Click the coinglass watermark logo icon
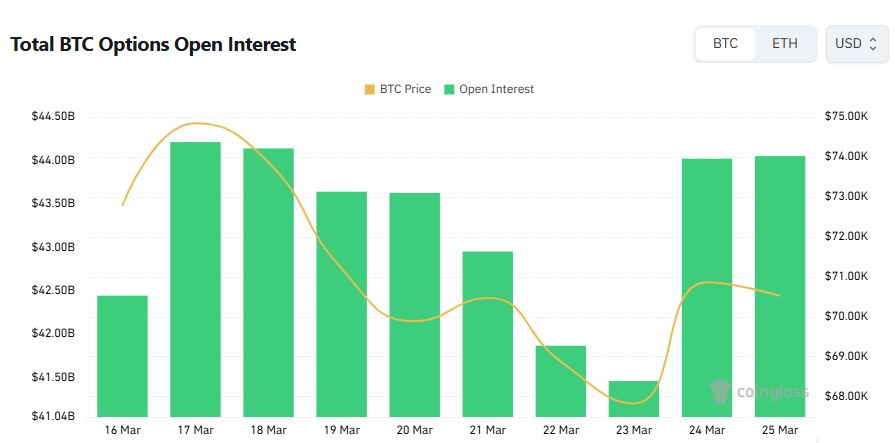 pos(719,390)
